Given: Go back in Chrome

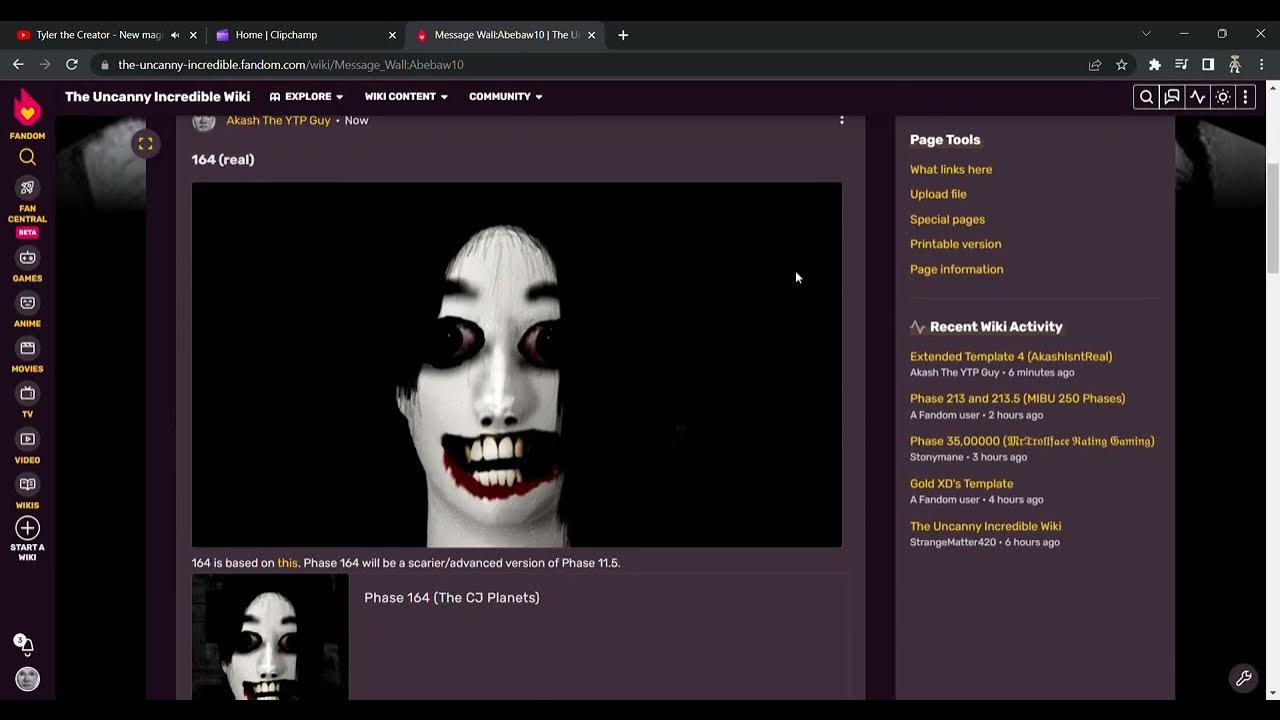Looking at the screenshot, I should pyautogui.click(x=18, y=64).
